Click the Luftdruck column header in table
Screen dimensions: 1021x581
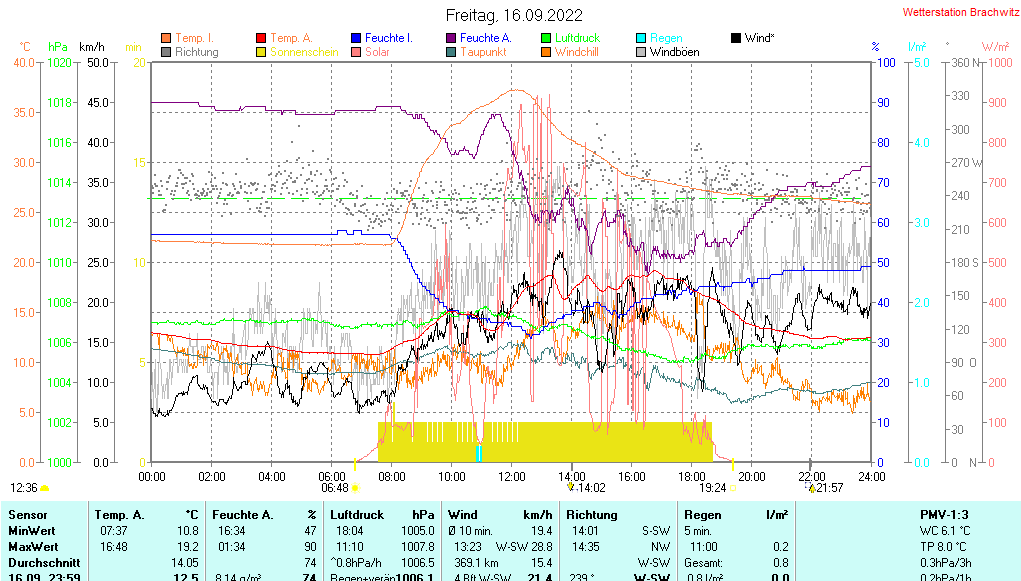click(356, 514)
